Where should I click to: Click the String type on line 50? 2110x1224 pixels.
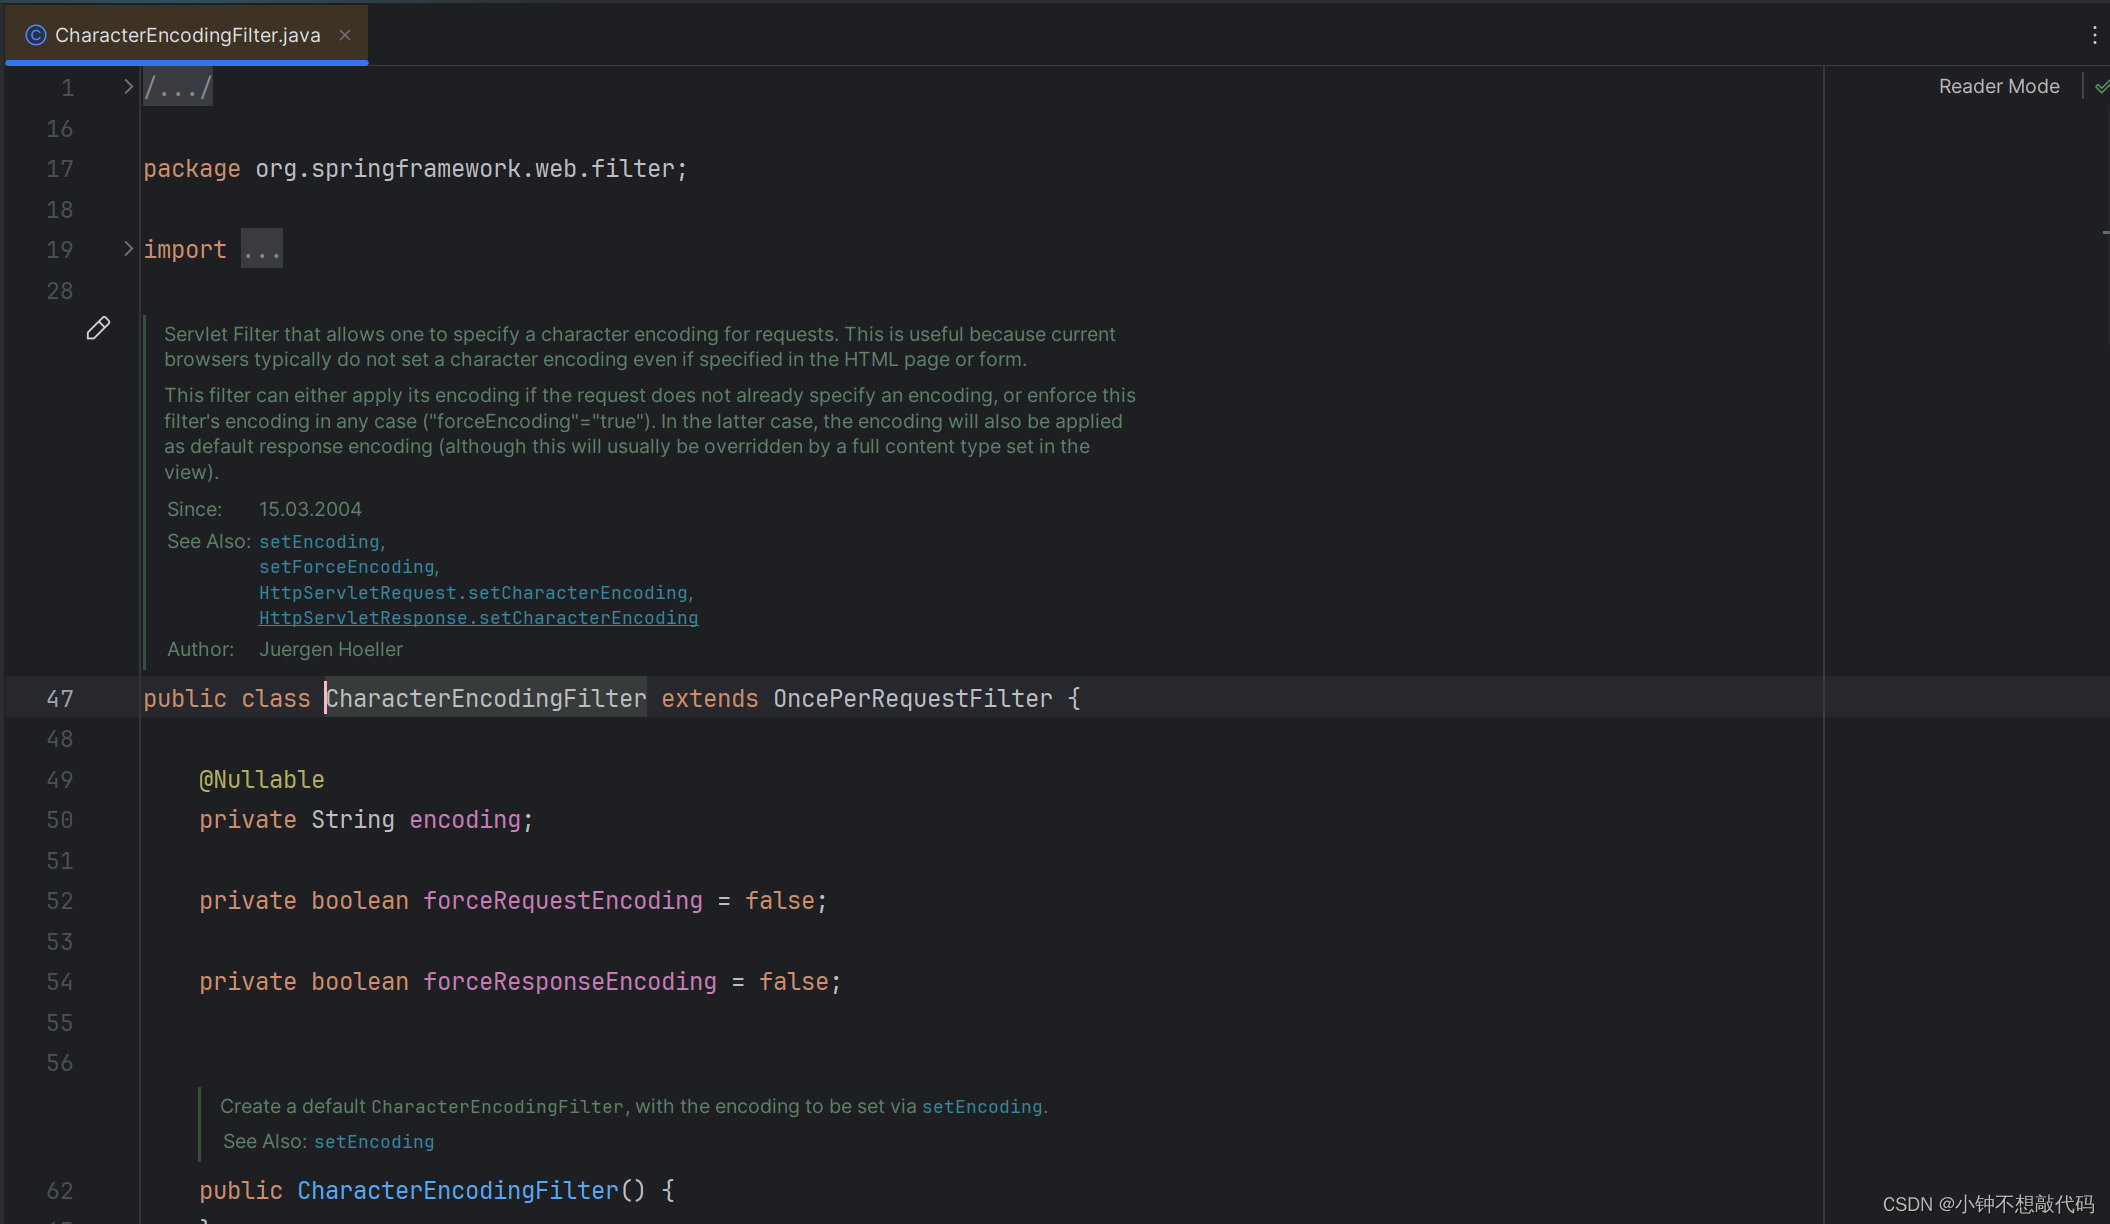click(353, 820)
